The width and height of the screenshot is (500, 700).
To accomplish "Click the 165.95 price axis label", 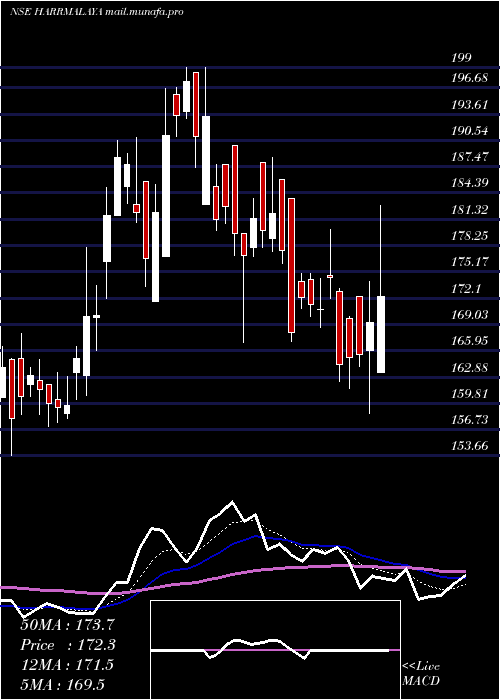I will click(x=470, y=341).
